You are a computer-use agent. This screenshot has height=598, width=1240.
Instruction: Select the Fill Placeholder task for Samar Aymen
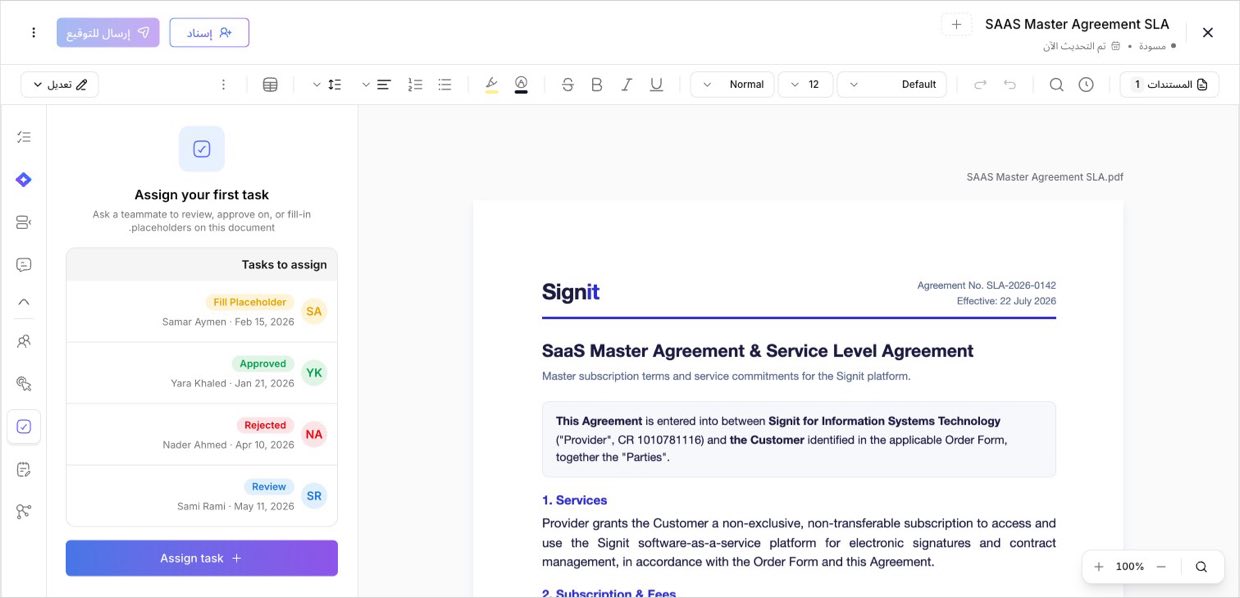tap(202, 312)
